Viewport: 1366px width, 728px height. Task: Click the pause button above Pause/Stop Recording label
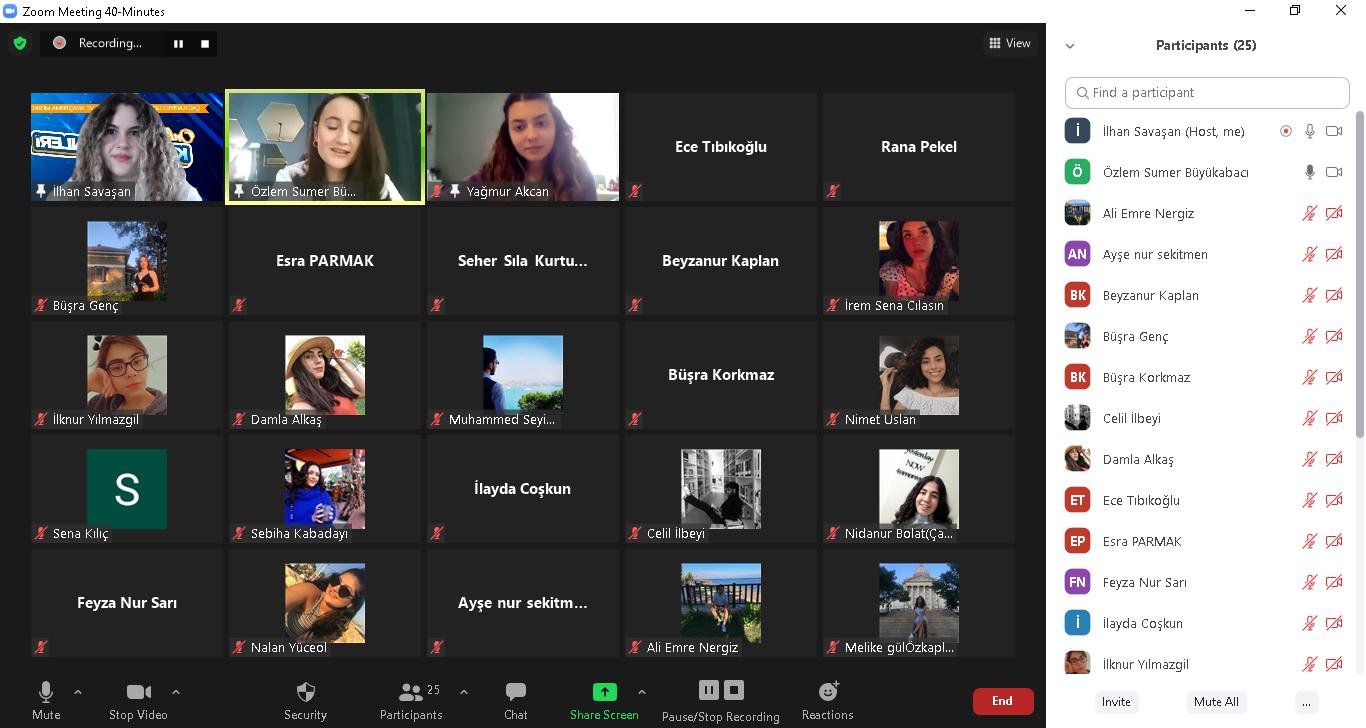pos(708,690)
